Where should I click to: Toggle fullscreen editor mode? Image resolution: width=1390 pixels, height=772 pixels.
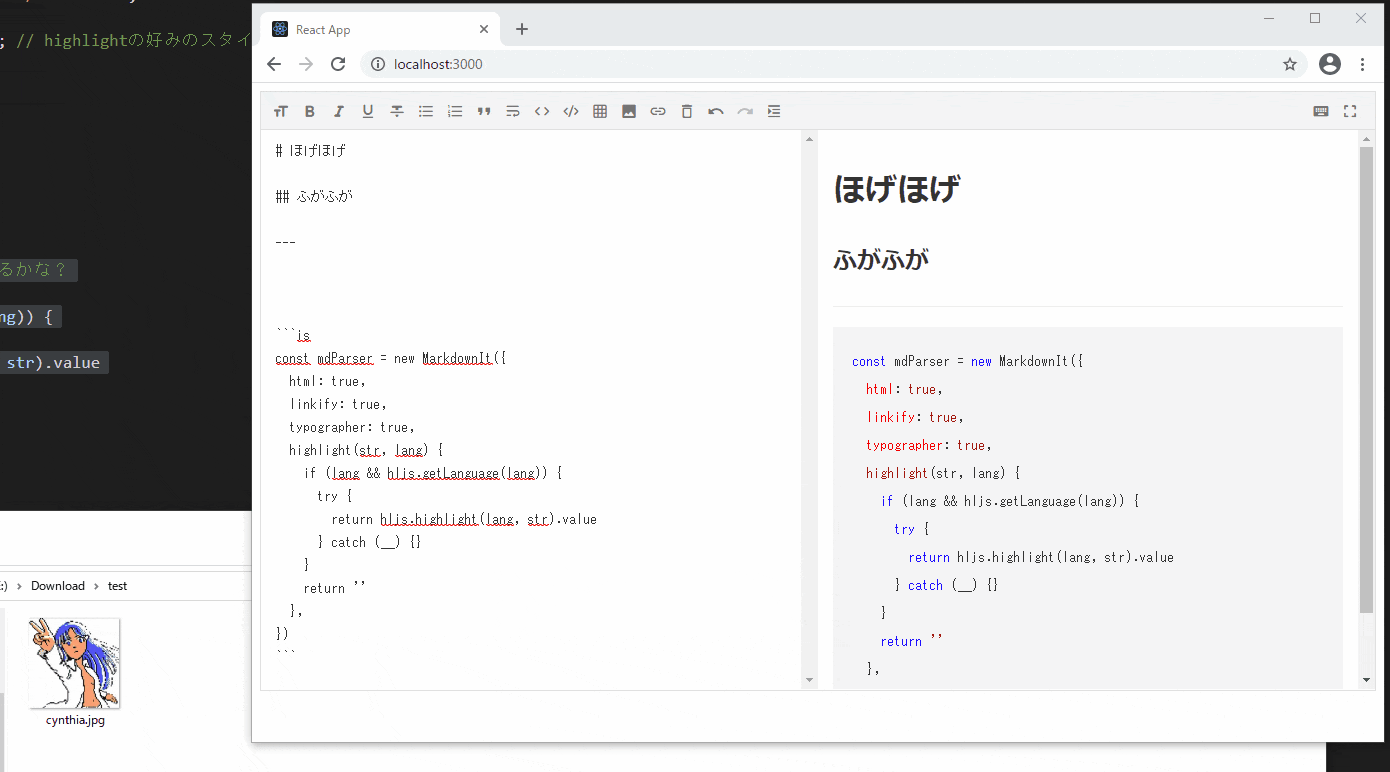coord(1350,111)
